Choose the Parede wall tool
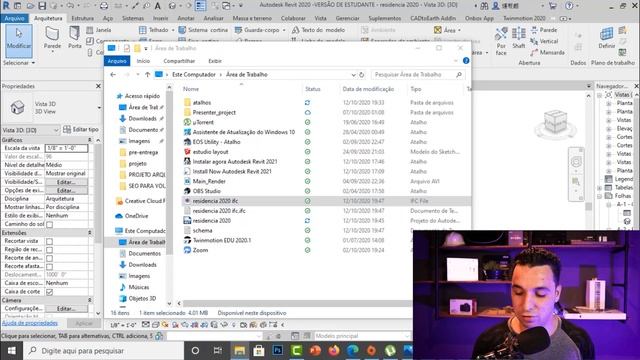Viewport: 640px width, 360px height. tap(52, 38)
